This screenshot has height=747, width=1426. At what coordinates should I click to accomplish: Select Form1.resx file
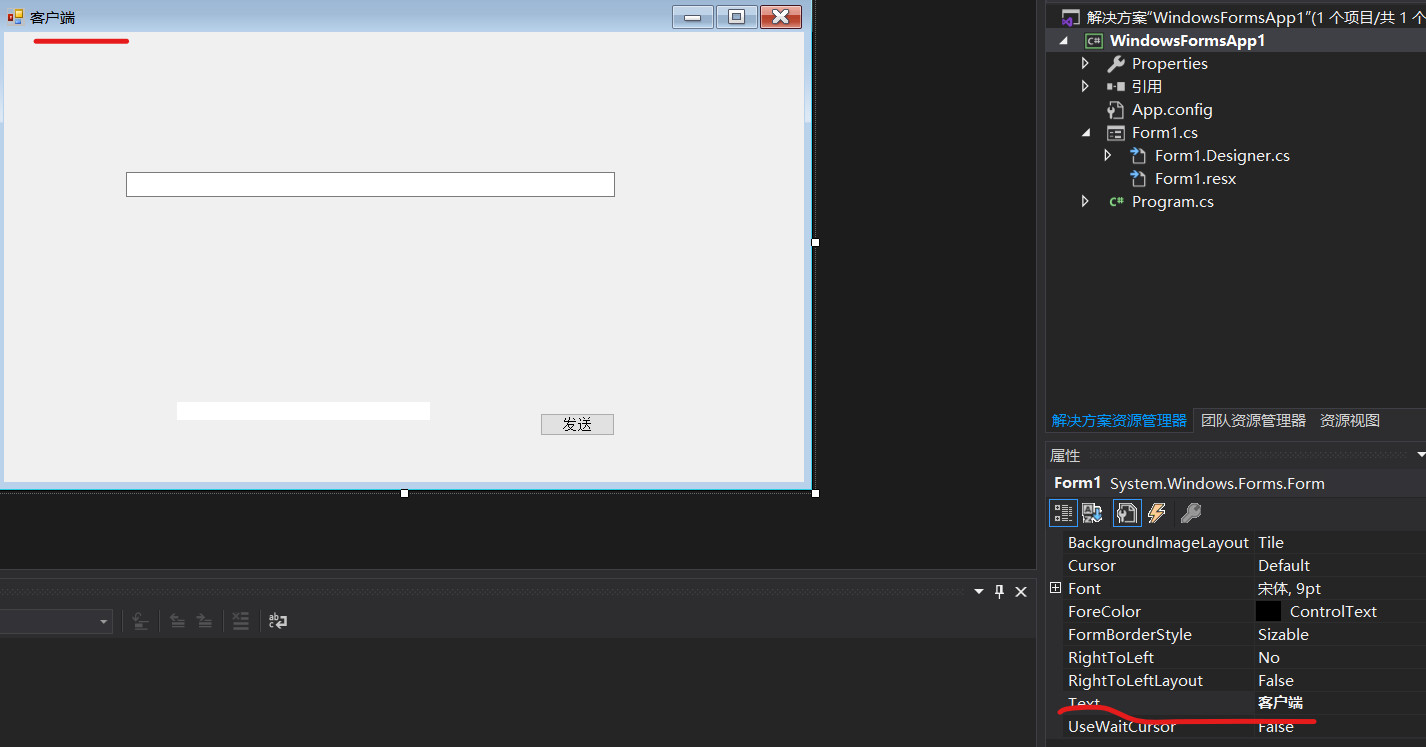pyautogui.click(x=1195, y=178)
